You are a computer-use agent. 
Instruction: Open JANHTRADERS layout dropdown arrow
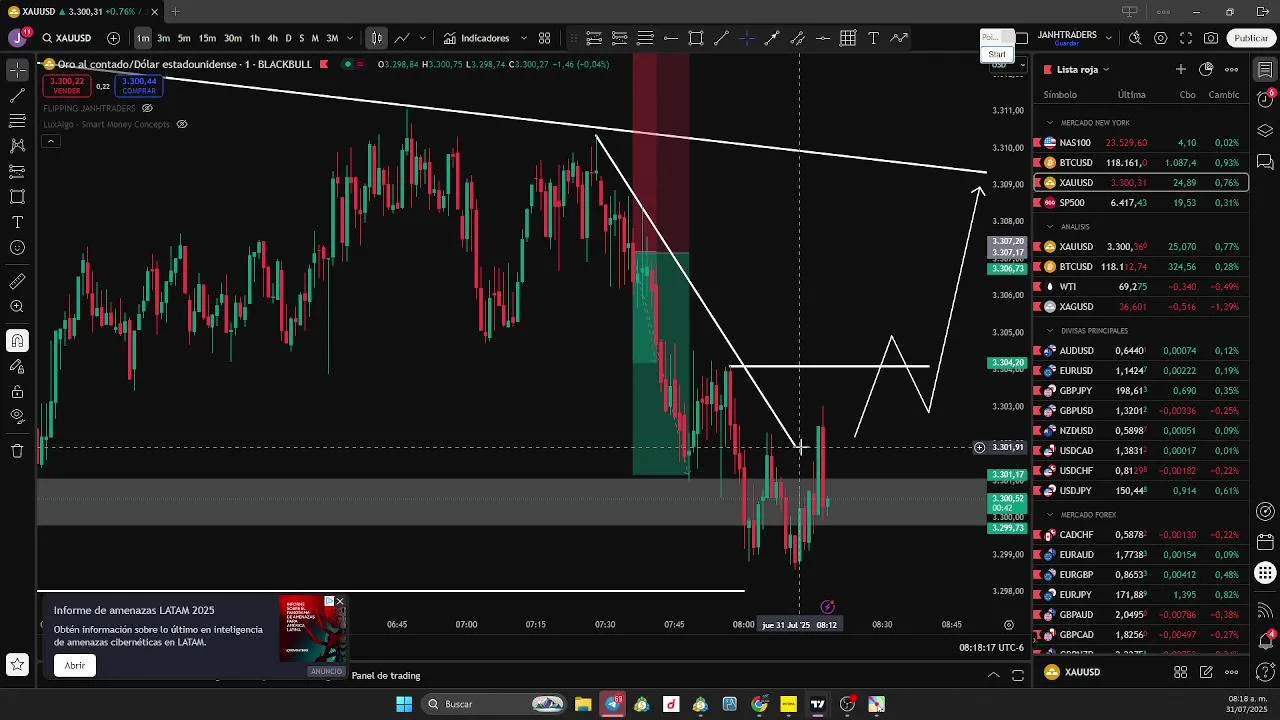pyautogui.click(x=1108, y=38)
